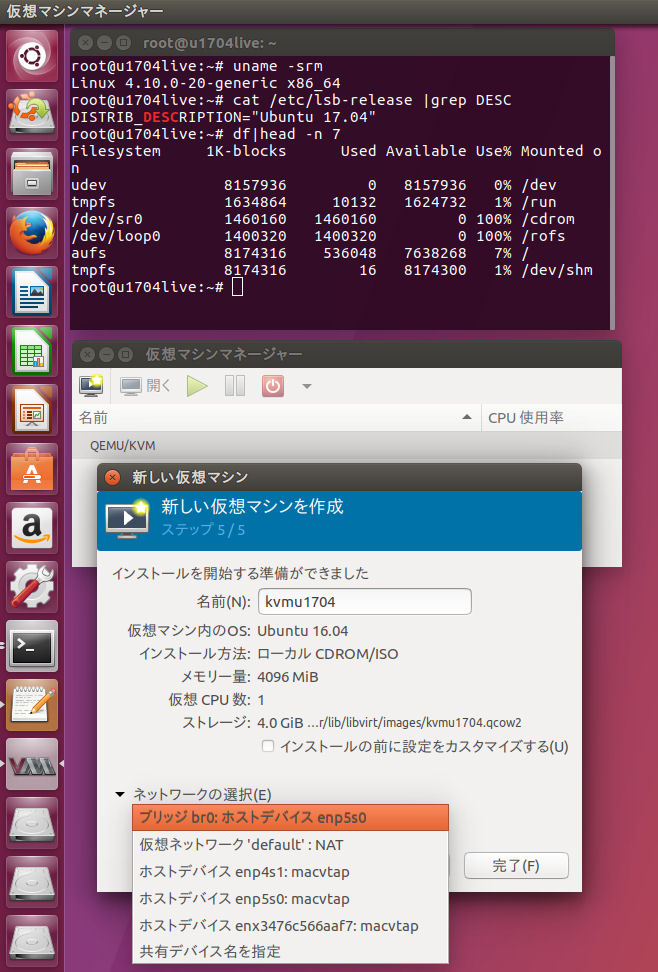Open text editor notepad icon in launcher

click(x=32, y=705)
